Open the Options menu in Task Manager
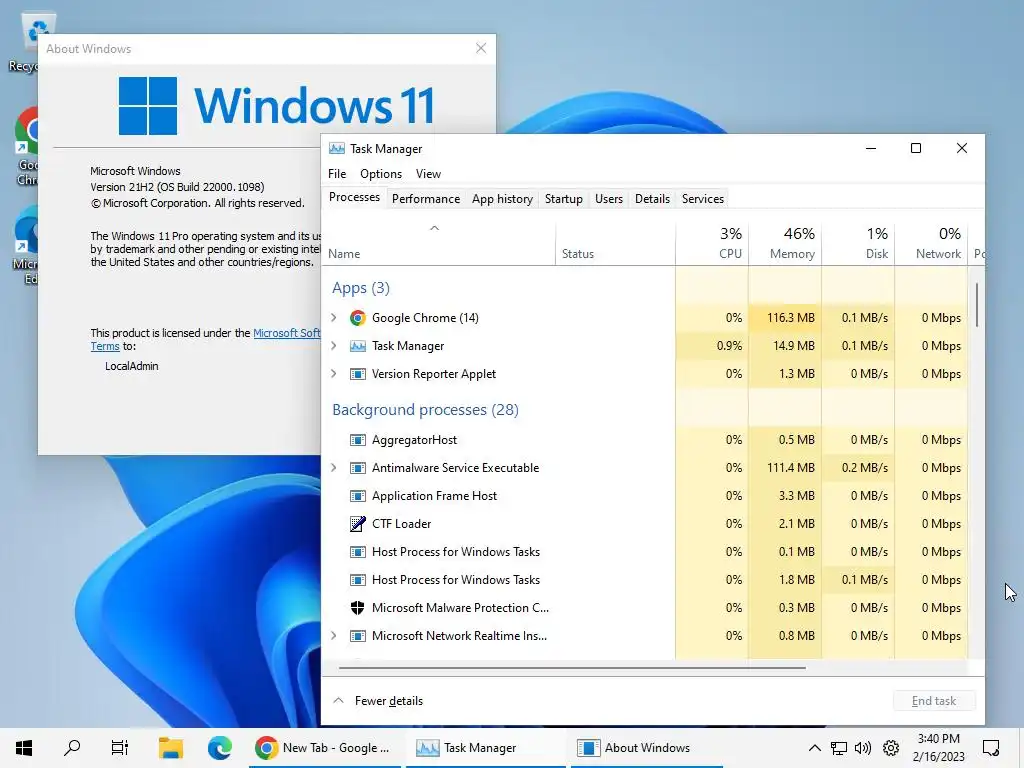This screenshot has width=1024, height=768. tap(381, 174)
